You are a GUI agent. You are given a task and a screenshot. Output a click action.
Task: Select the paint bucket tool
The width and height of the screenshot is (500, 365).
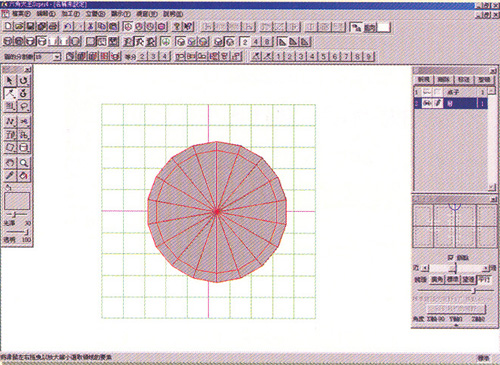click(23, 176)
